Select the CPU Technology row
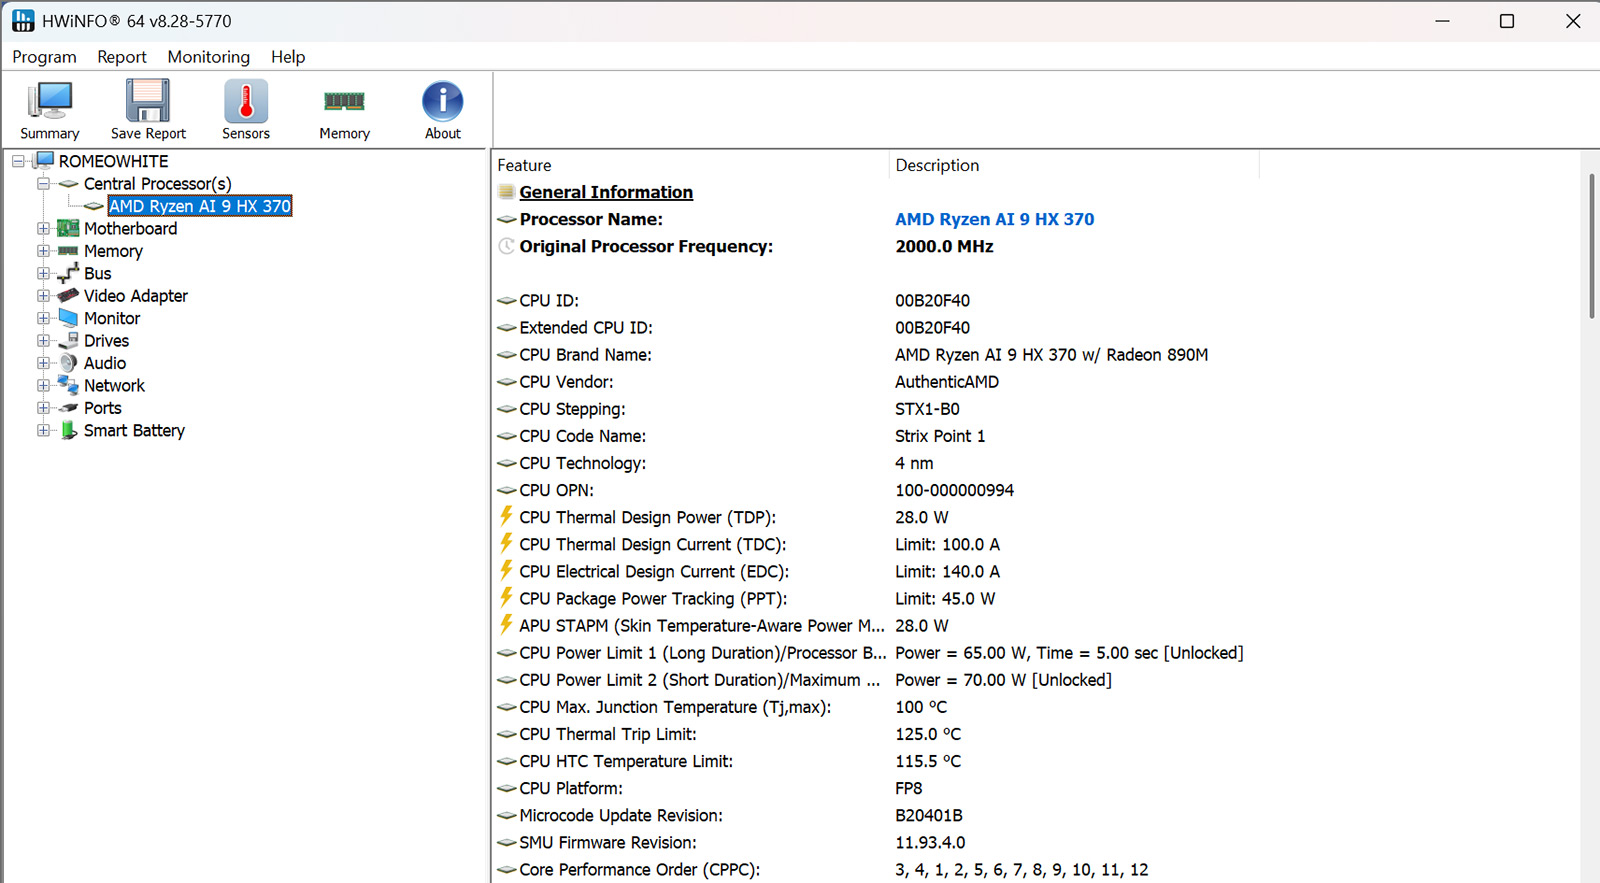Viewport: 1600px width, 883px height. 1036,463
